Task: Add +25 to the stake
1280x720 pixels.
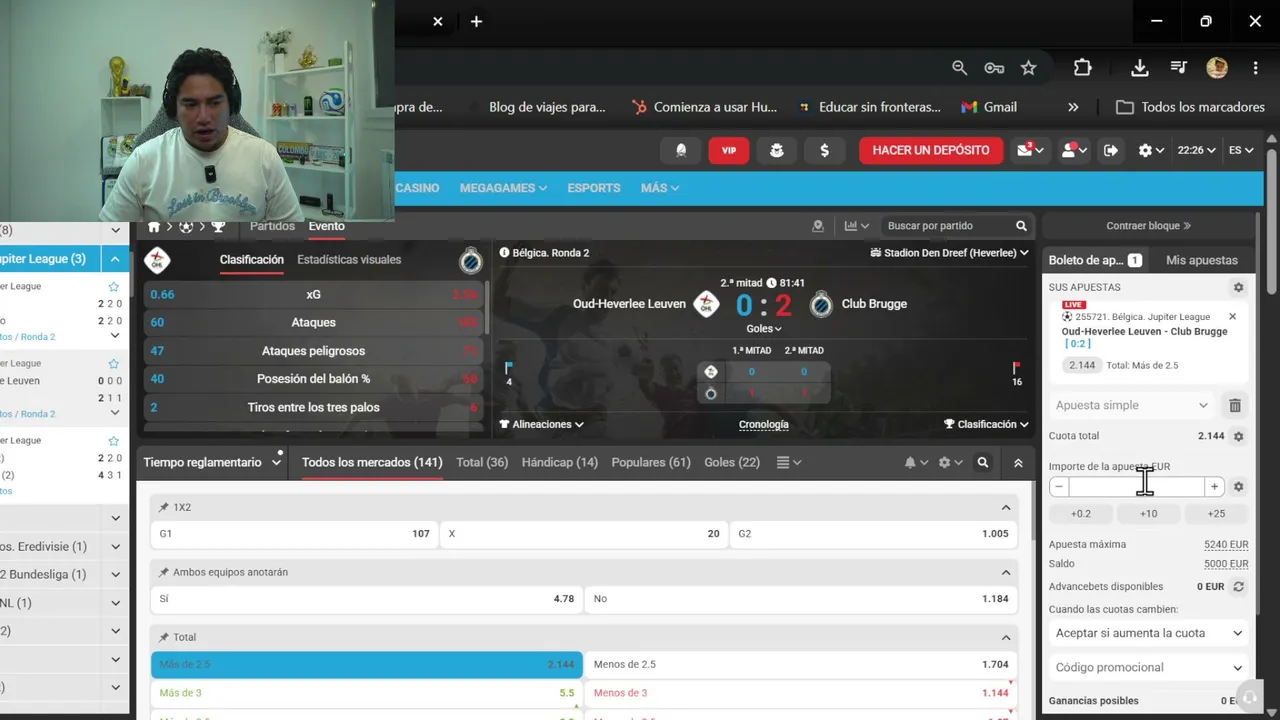Action: coord(1216,513)
